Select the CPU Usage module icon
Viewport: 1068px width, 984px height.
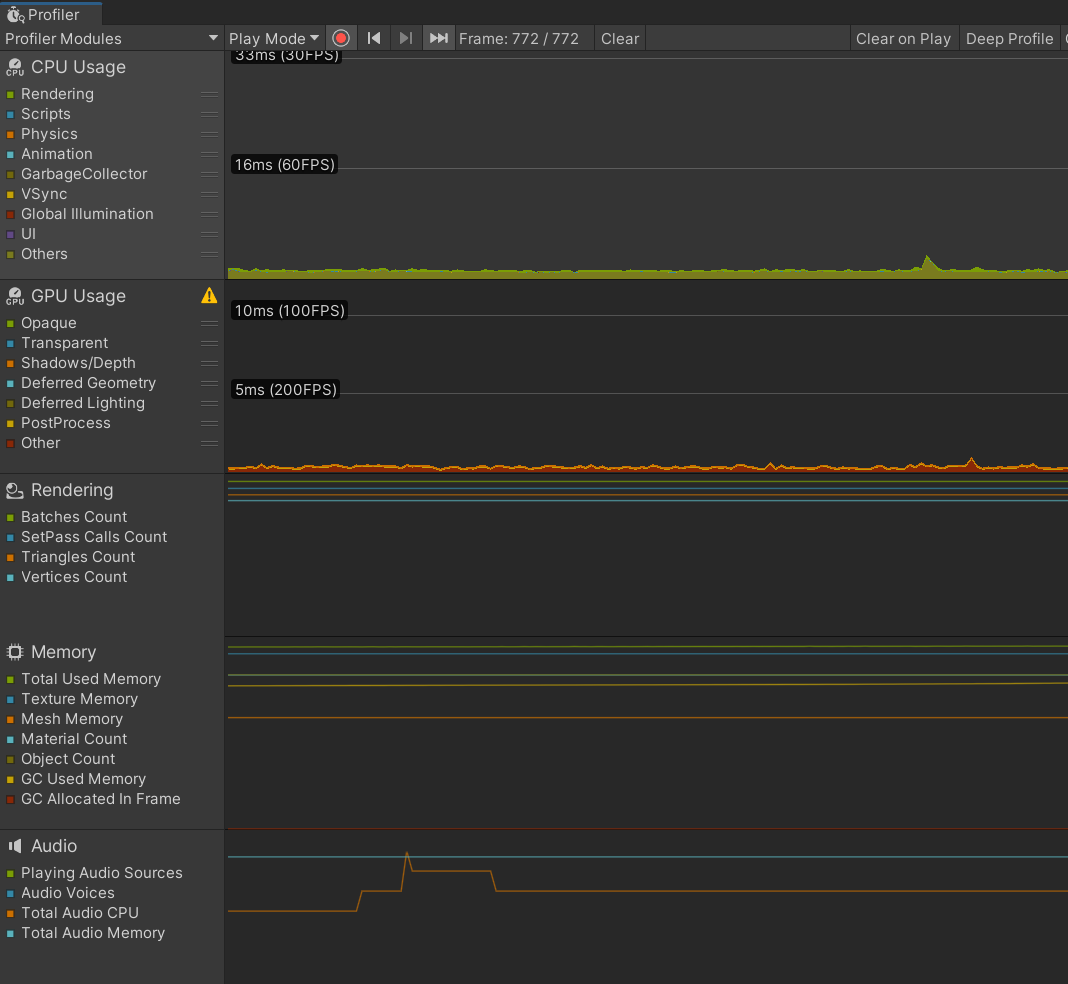click(x=15, y=68)
